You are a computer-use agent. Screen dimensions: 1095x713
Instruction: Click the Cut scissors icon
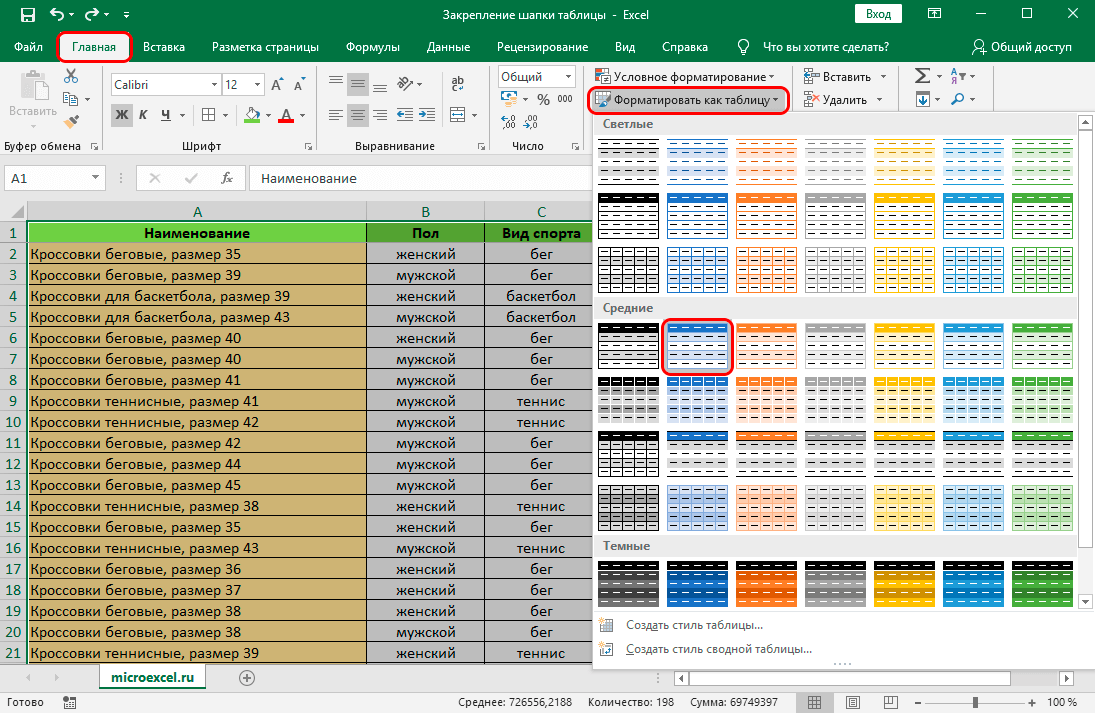pos(70,77)
